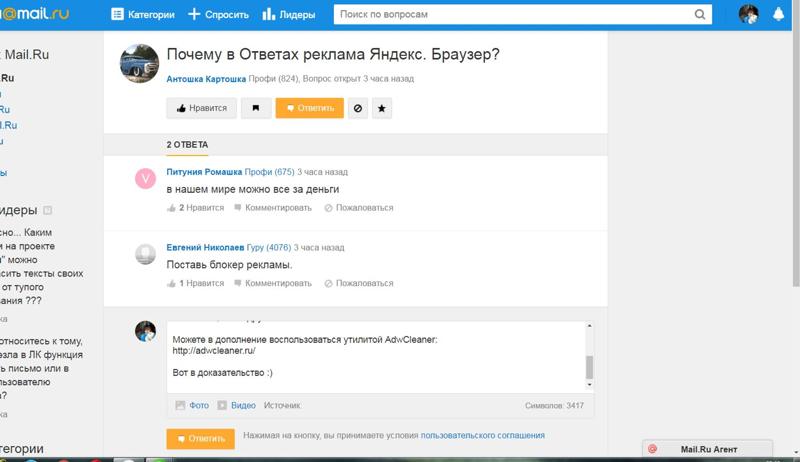Комментировать Евгений Николаев's answer
Viewport: 800px width, 462px height.
273,283
